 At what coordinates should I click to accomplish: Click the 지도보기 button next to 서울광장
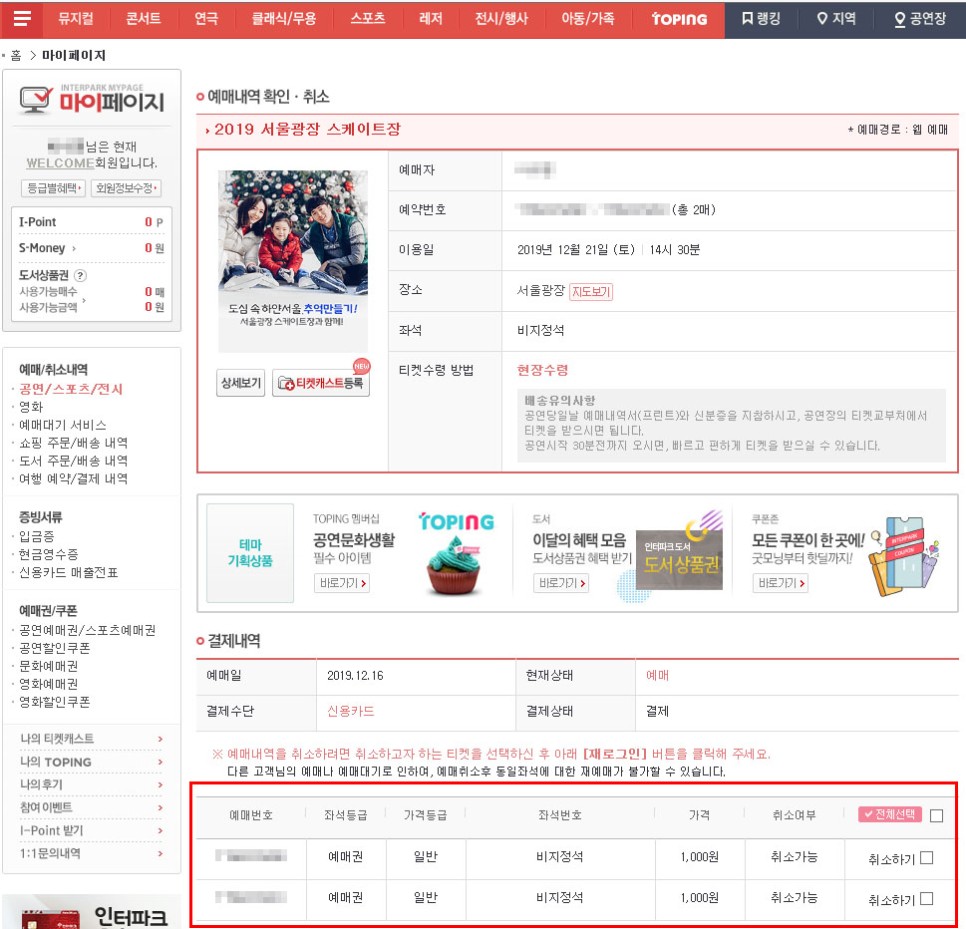(591, 291)
